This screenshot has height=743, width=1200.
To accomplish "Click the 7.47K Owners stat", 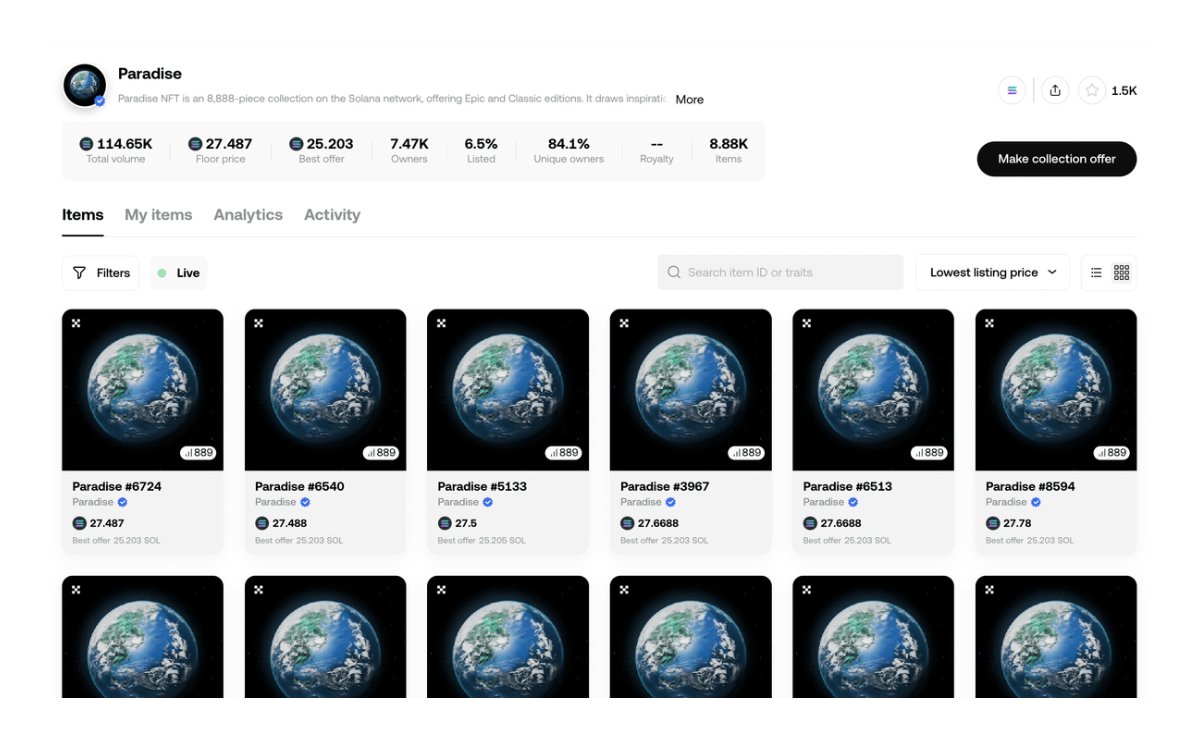I will (409, 150).
